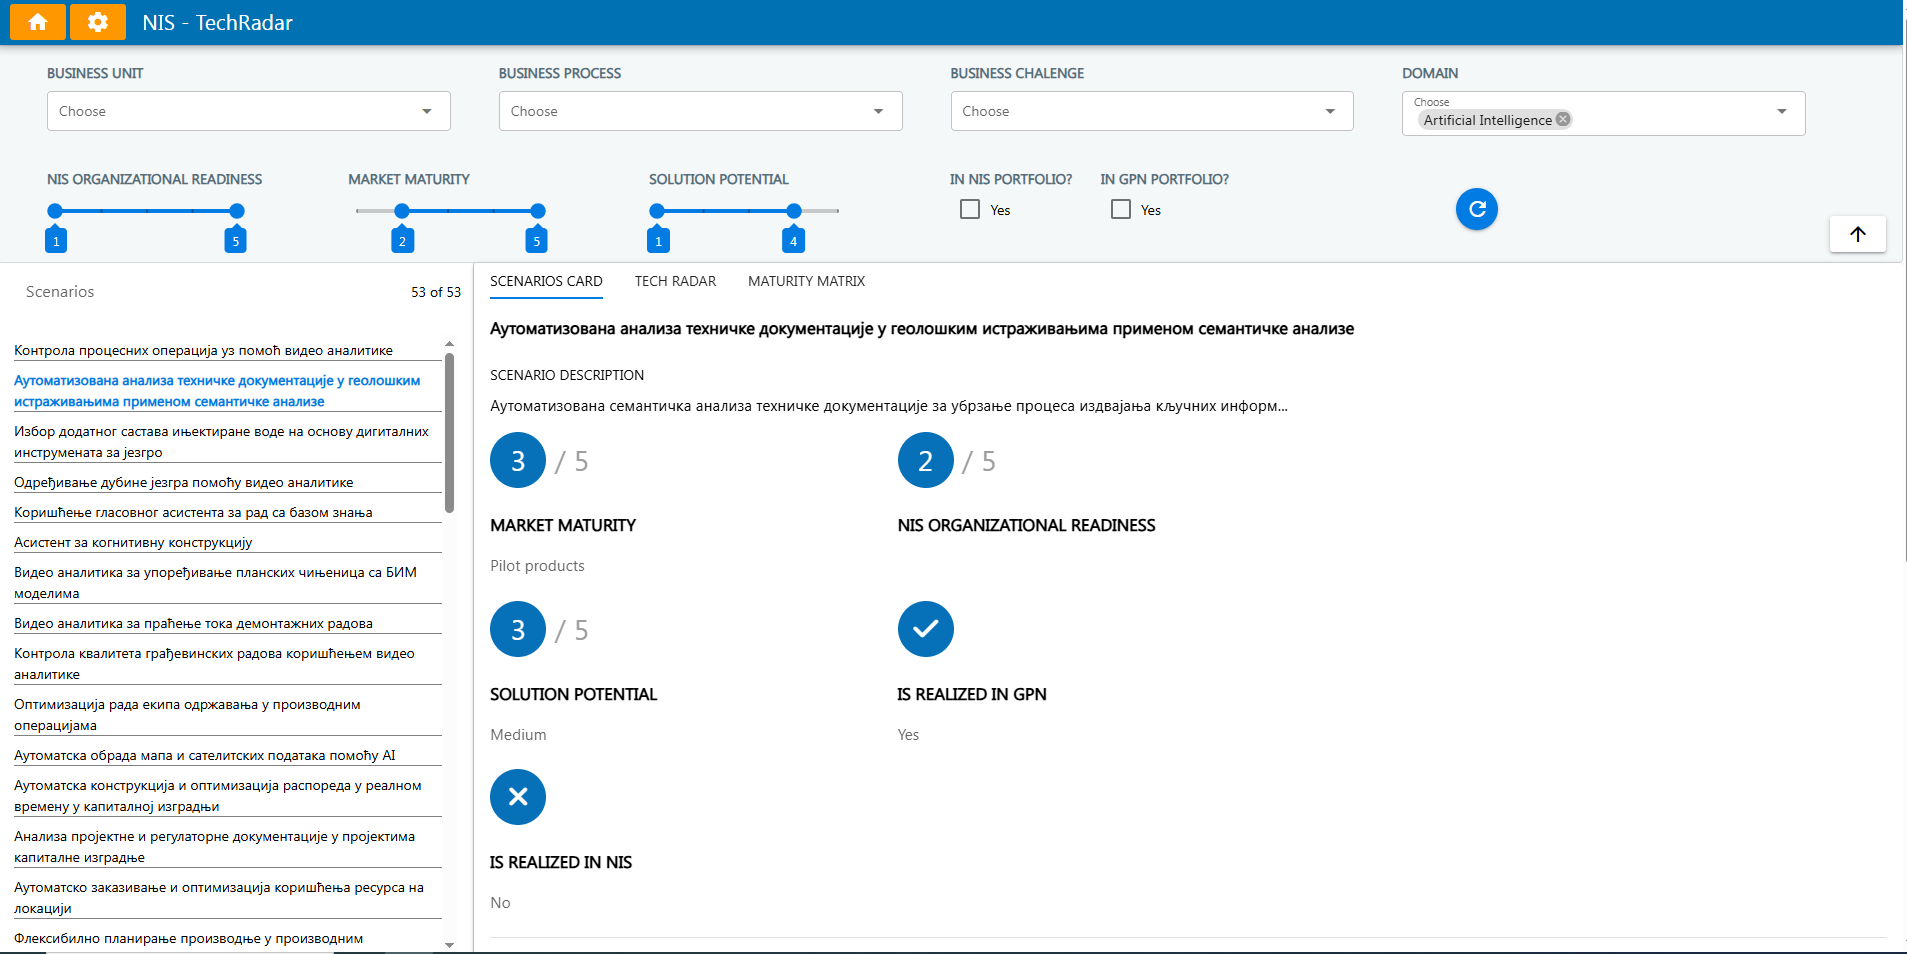The width and height of the screenshot is (1907, 954).
Task: Switch to the Maturity Matrix tab
Action: [806, 281]
